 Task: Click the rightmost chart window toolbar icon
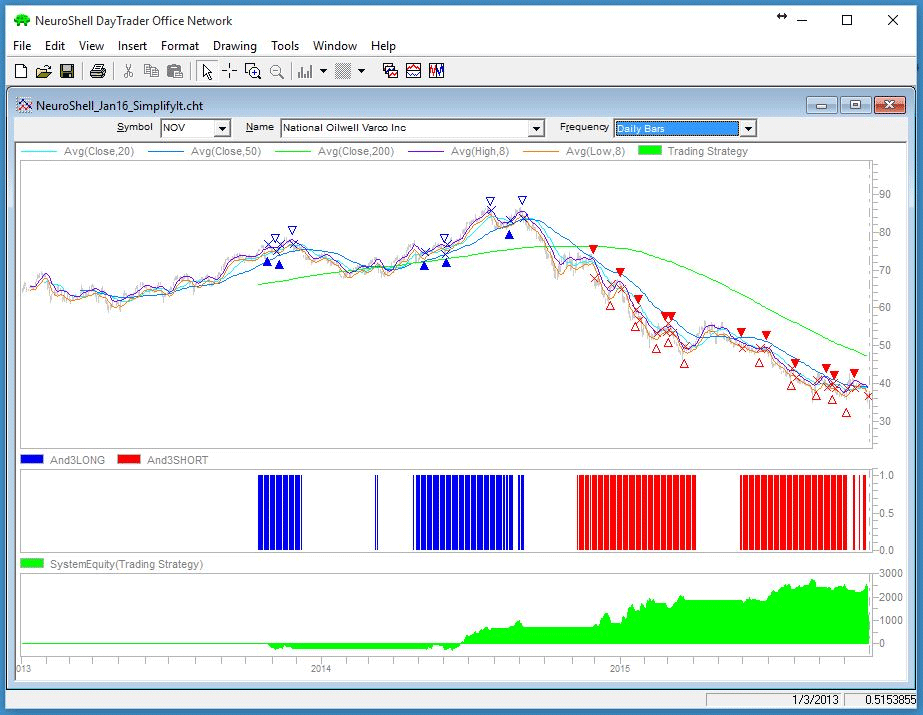pos(437,71)
